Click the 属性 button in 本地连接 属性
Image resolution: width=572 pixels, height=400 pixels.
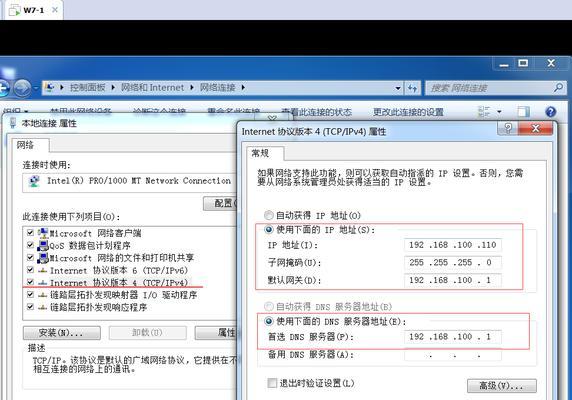point(217,333)
